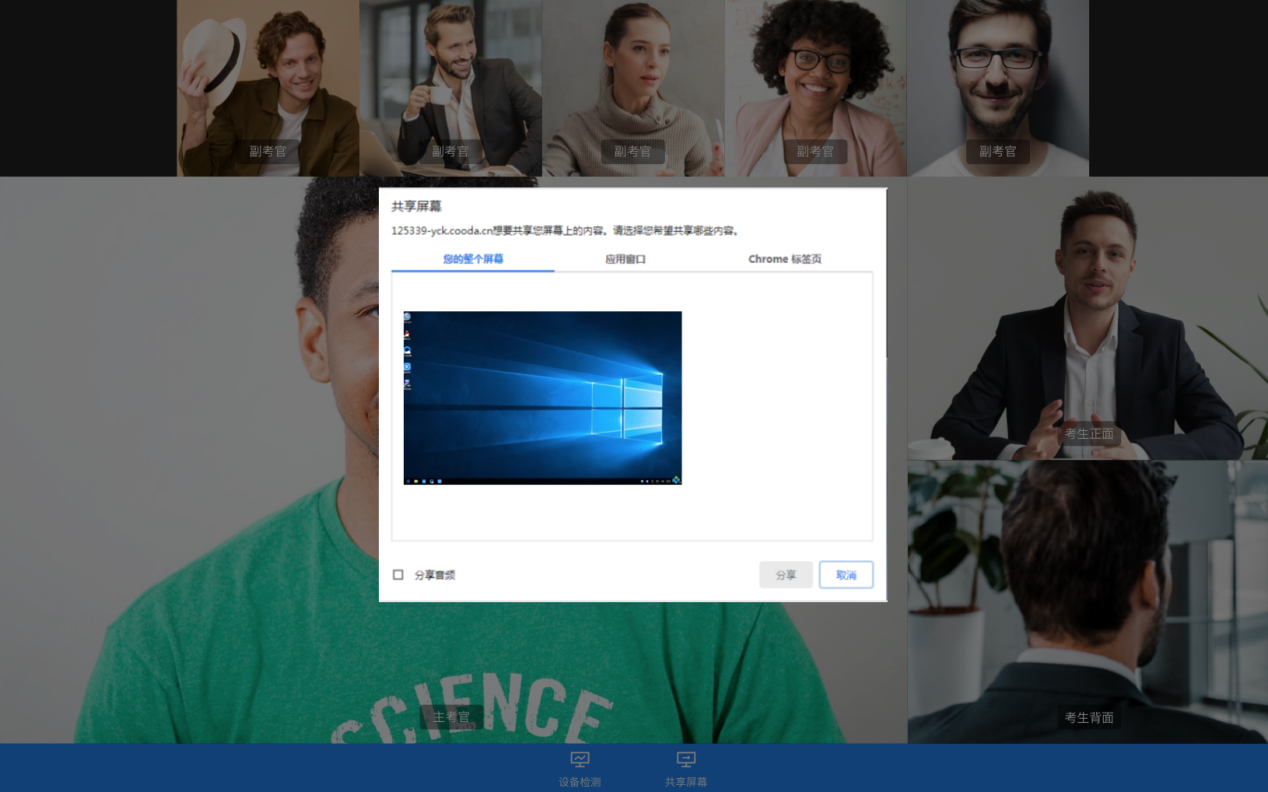Click the candidate front view video
The height and width of the screenshot is (792, 1268).
coord(1087,318)
